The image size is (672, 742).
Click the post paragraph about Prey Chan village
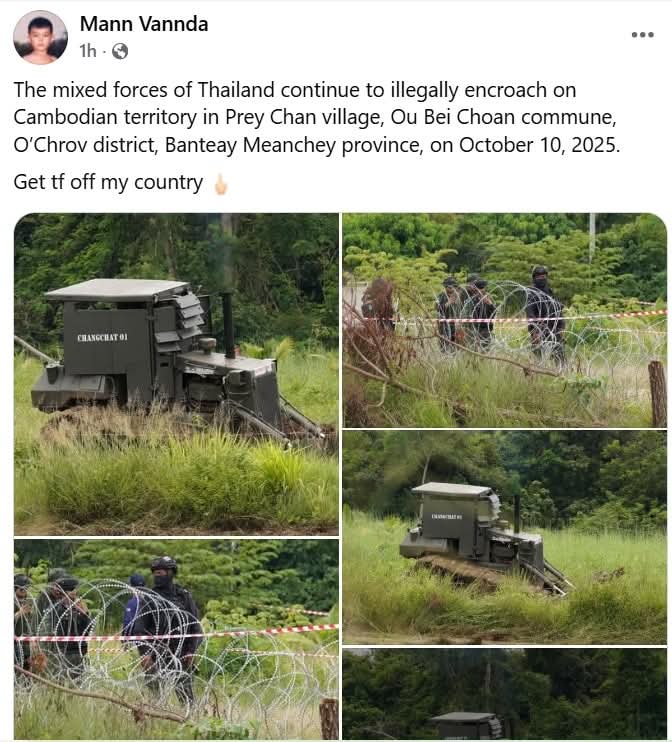click(x=317, y=117)
